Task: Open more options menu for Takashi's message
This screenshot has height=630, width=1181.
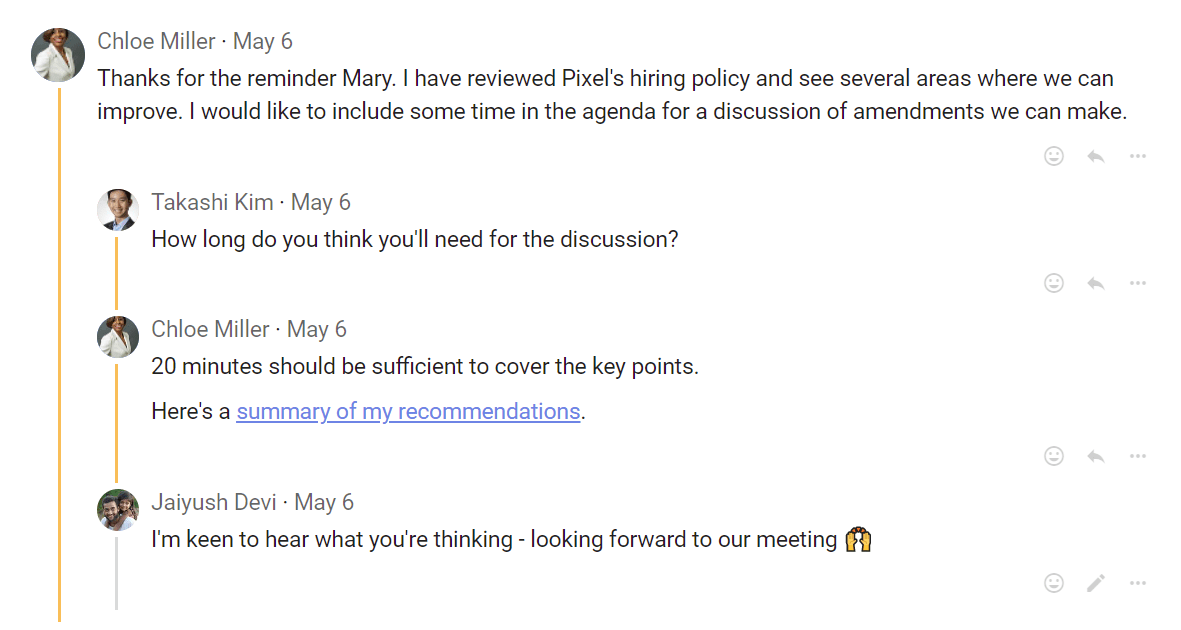Action: pos(1138,283)
